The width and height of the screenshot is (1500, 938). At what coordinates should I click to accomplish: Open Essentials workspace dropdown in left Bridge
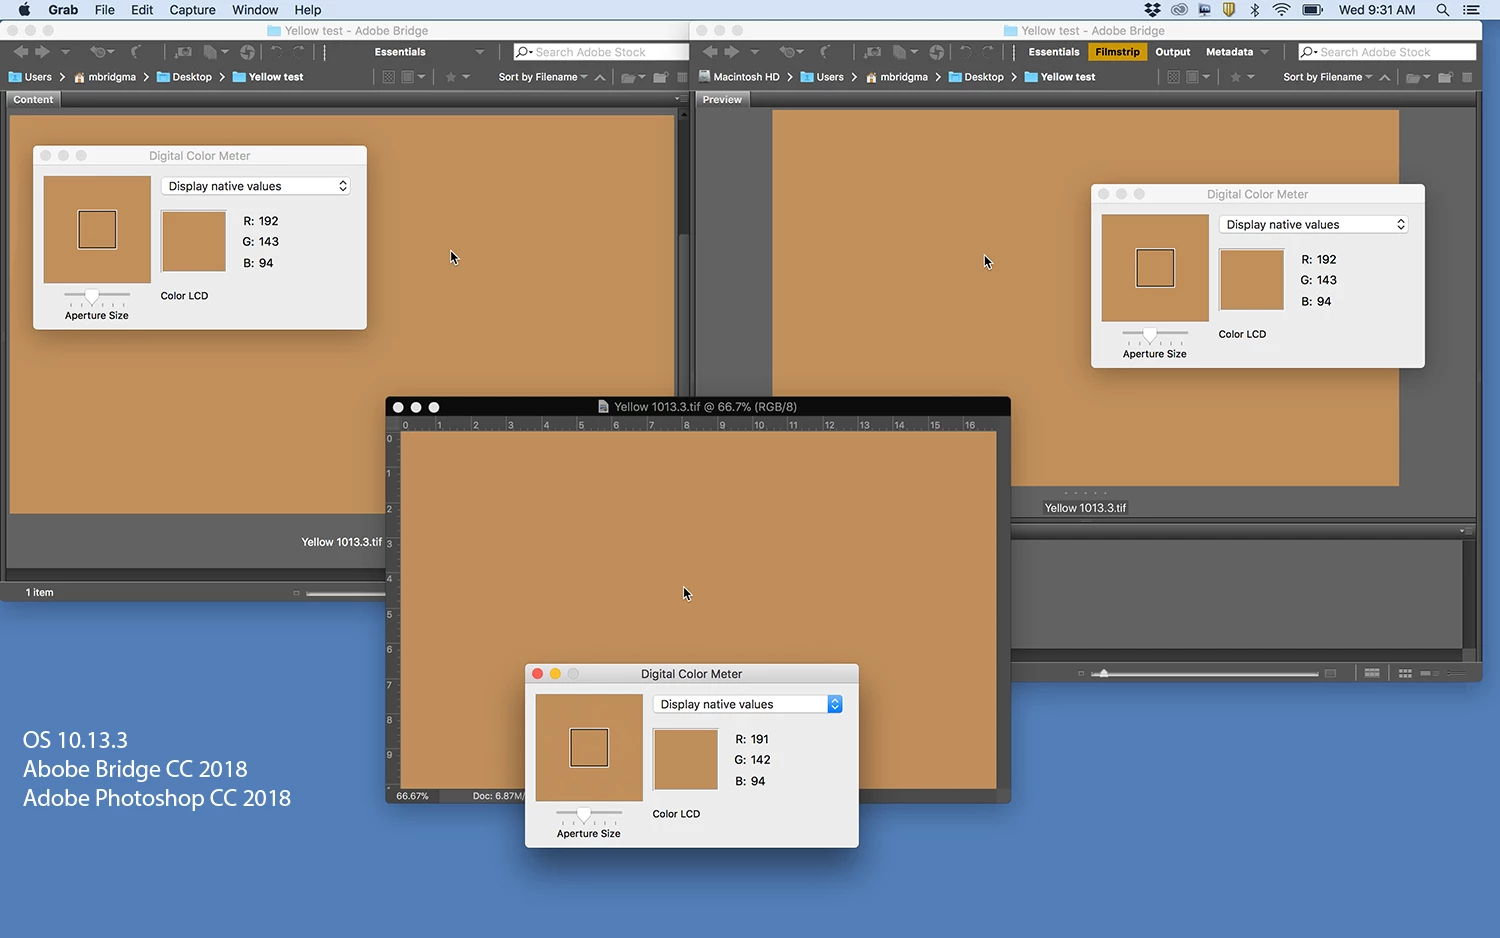point(479,52)
